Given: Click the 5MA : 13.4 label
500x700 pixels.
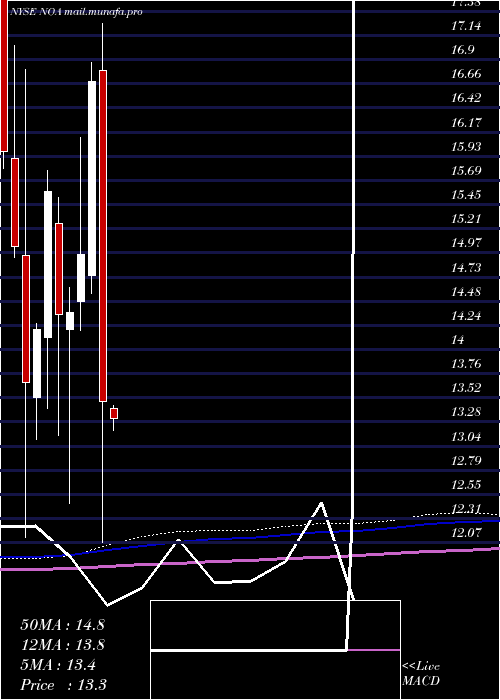Looking at the screenshot, I should [58, 665].
